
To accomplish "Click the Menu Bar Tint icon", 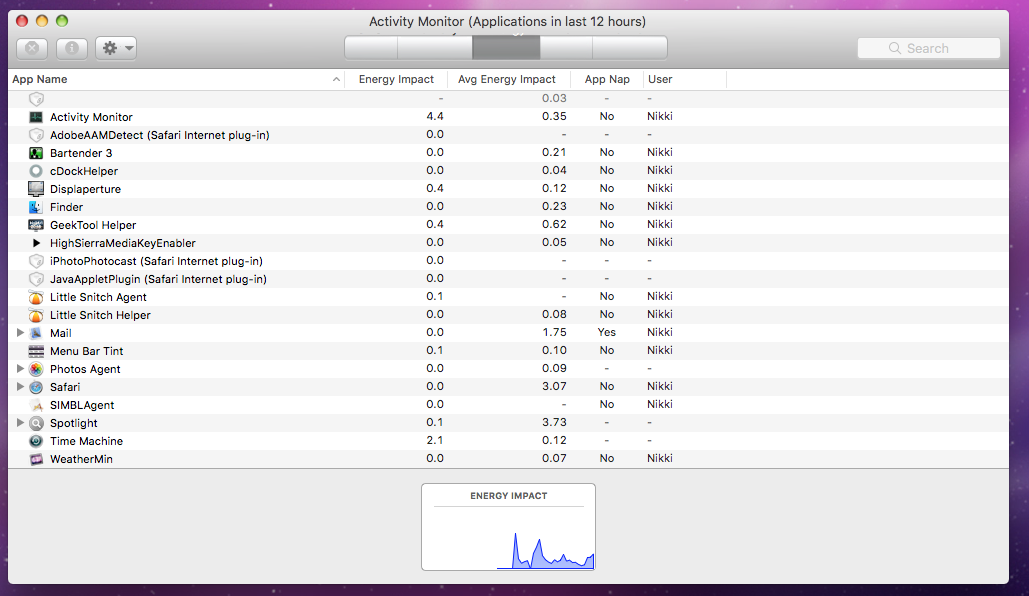I will [x=36, y=351].
